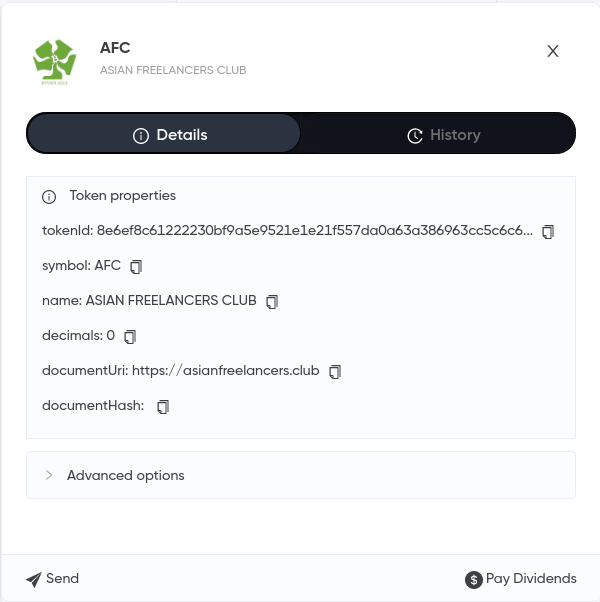Copy the AFC symbol value
This screenshot has height=602, width=600.
coord(136,266)
